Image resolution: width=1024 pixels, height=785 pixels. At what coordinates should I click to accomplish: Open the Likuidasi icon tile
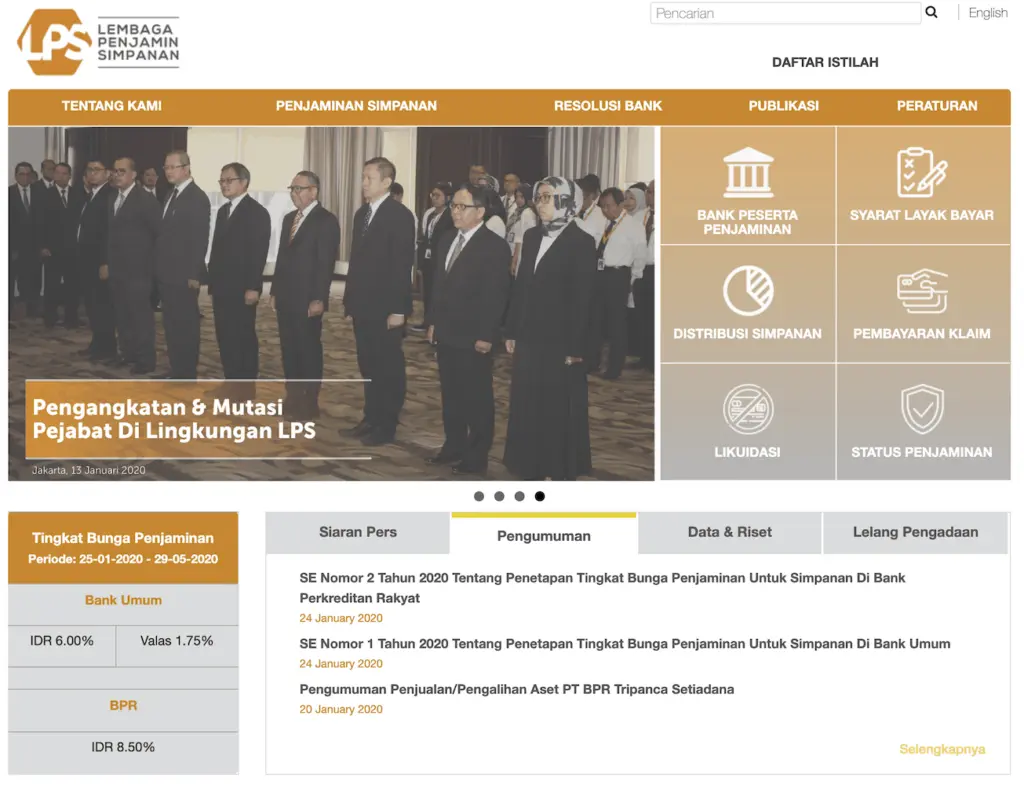(x=748, y=409)
